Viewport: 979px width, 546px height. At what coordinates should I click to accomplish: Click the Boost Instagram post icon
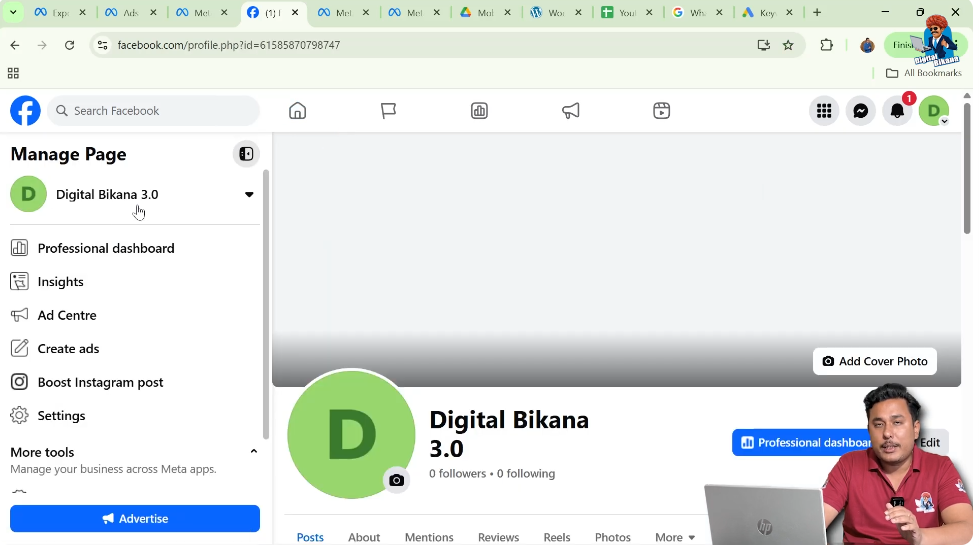[x=19, y=382]
